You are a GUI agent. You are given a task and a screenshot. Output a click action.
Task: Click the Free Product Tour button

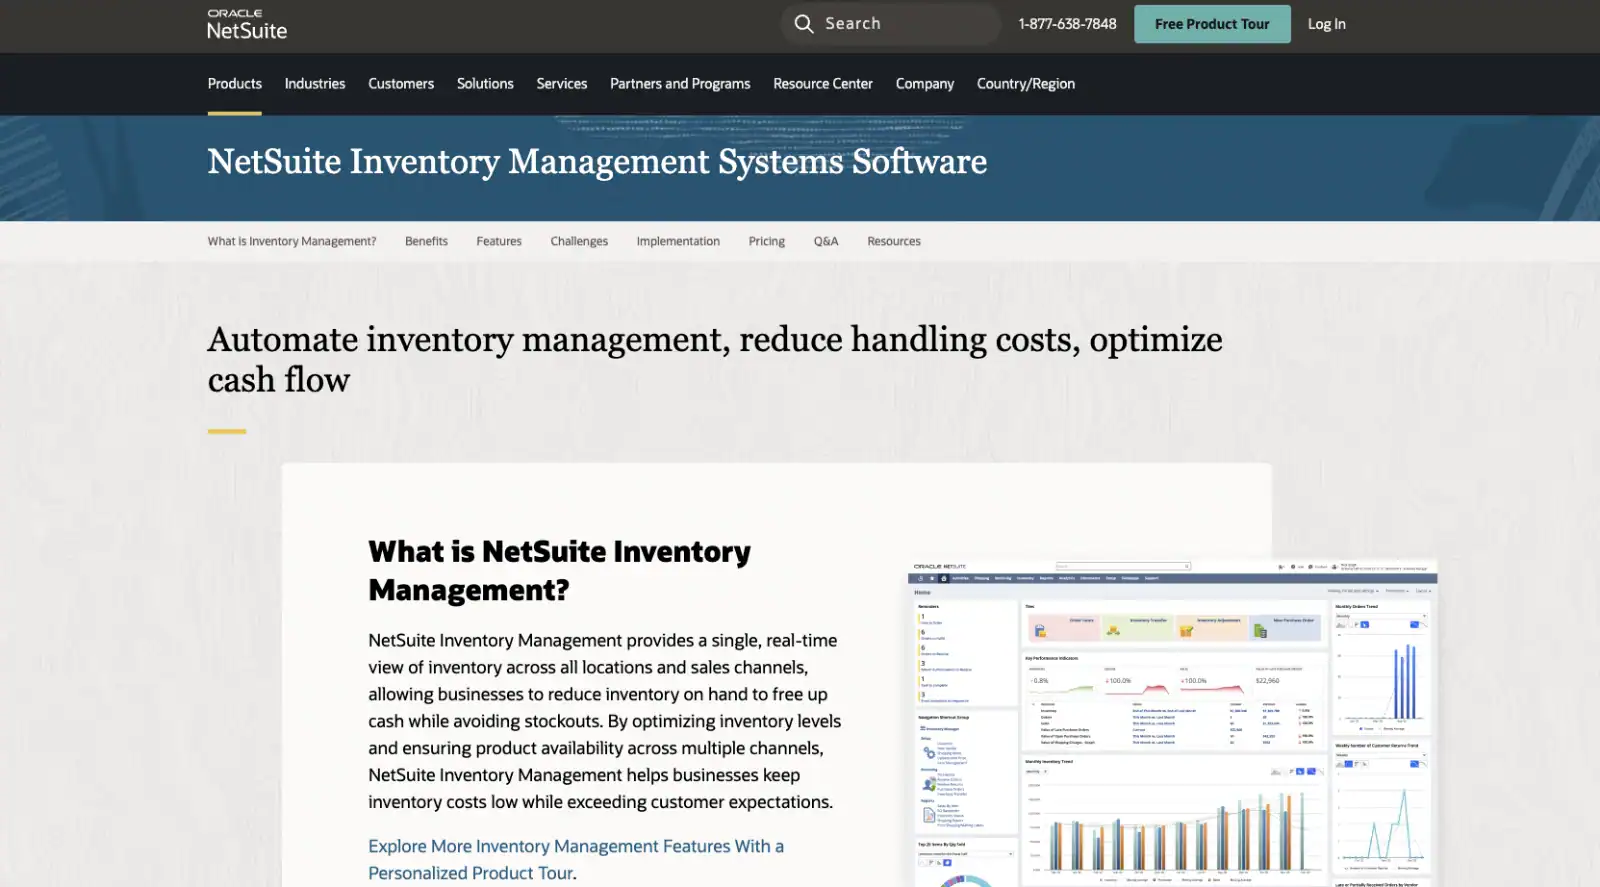coord(1212,24)
